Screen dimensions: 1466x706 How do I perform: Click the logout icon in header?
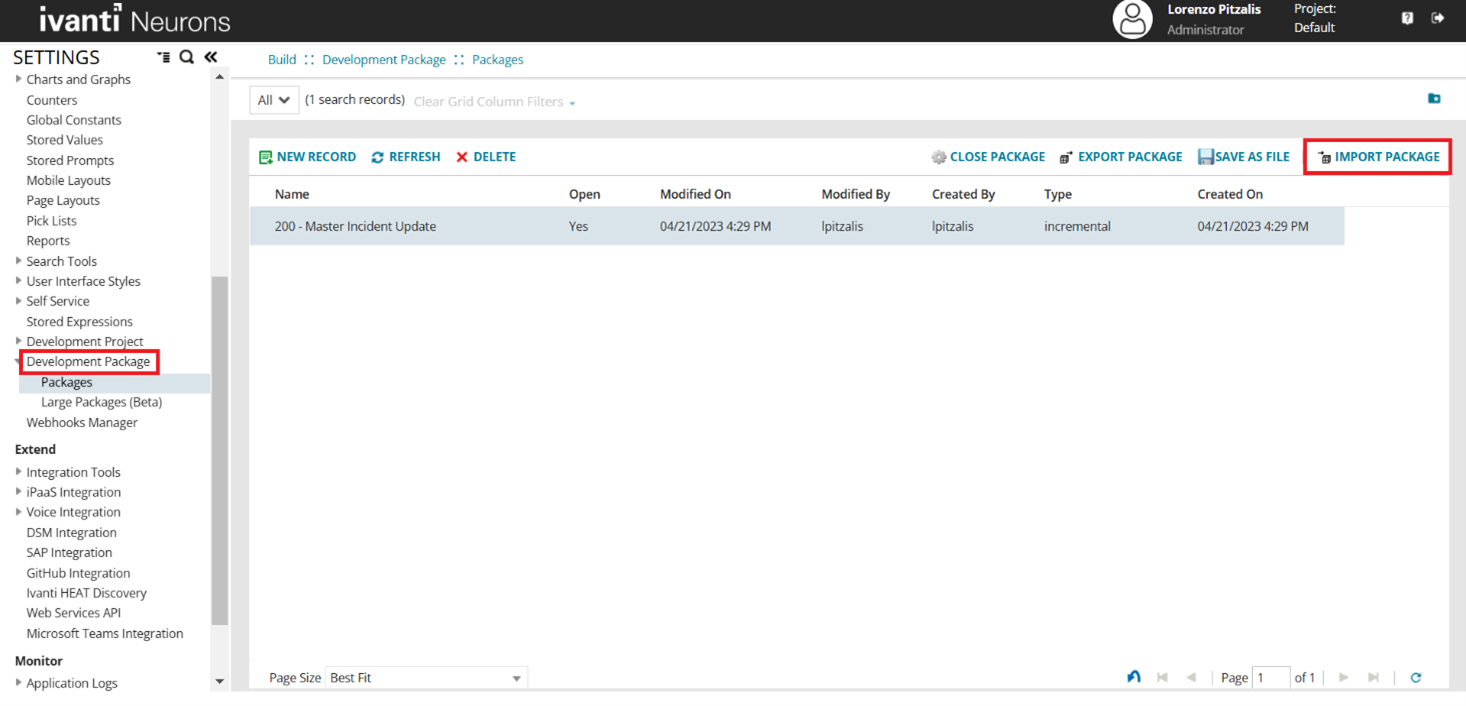pyautogui.click(x=1438, y=18)
